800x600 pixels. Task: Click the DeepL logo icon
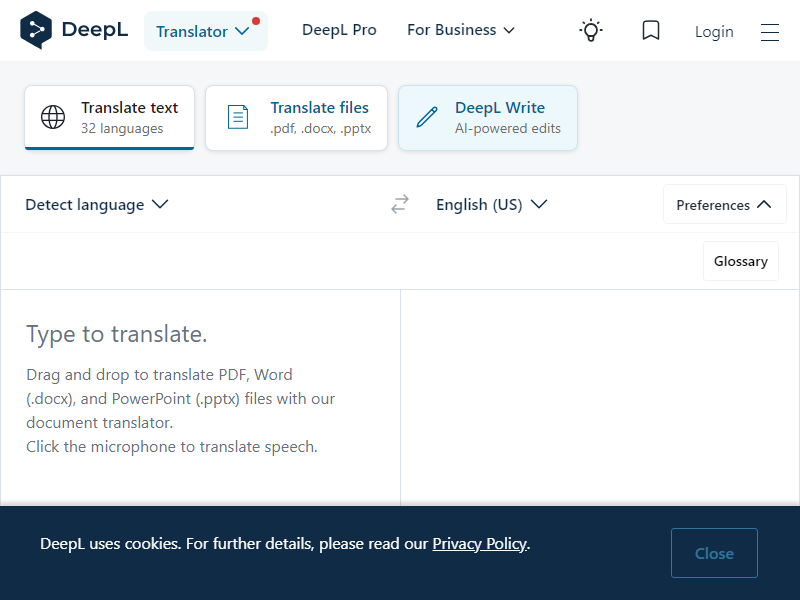[x=36, y=30]
